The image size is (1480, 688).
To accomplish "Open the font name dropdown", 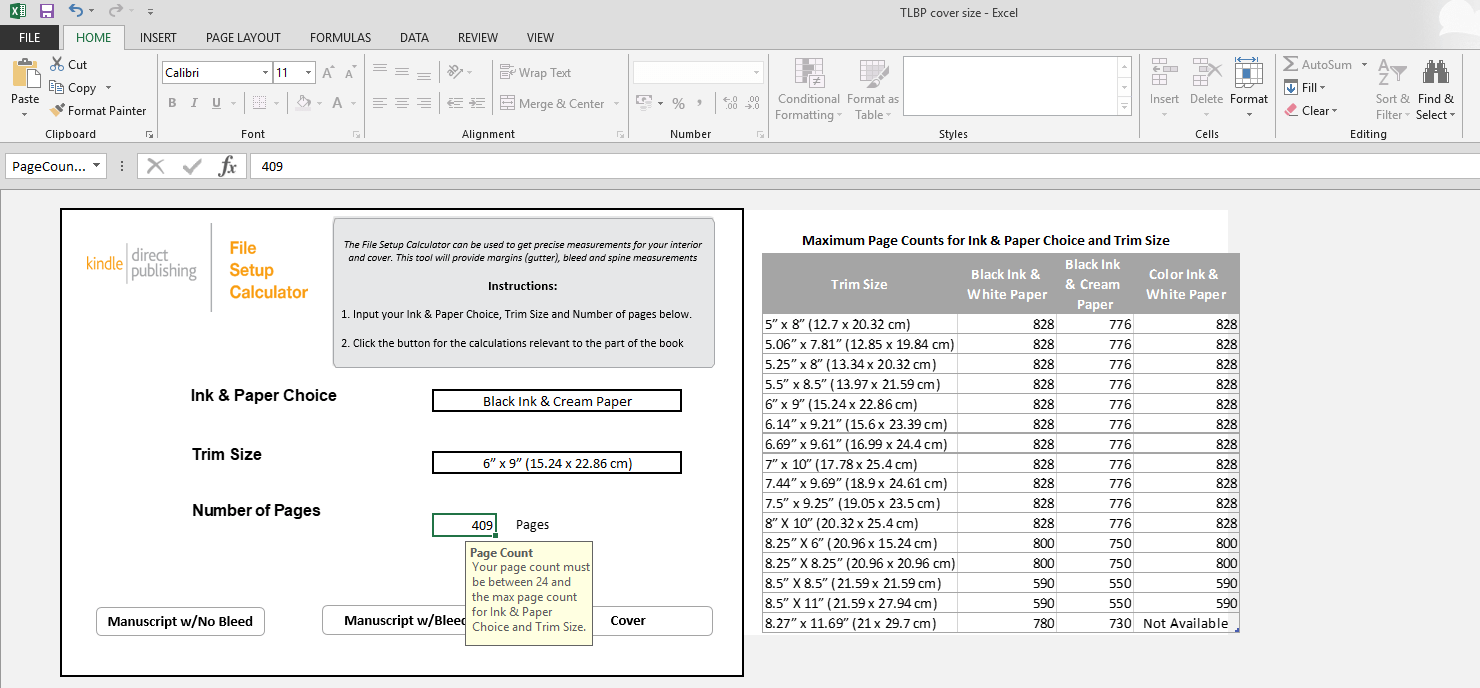I will (265, 73).
